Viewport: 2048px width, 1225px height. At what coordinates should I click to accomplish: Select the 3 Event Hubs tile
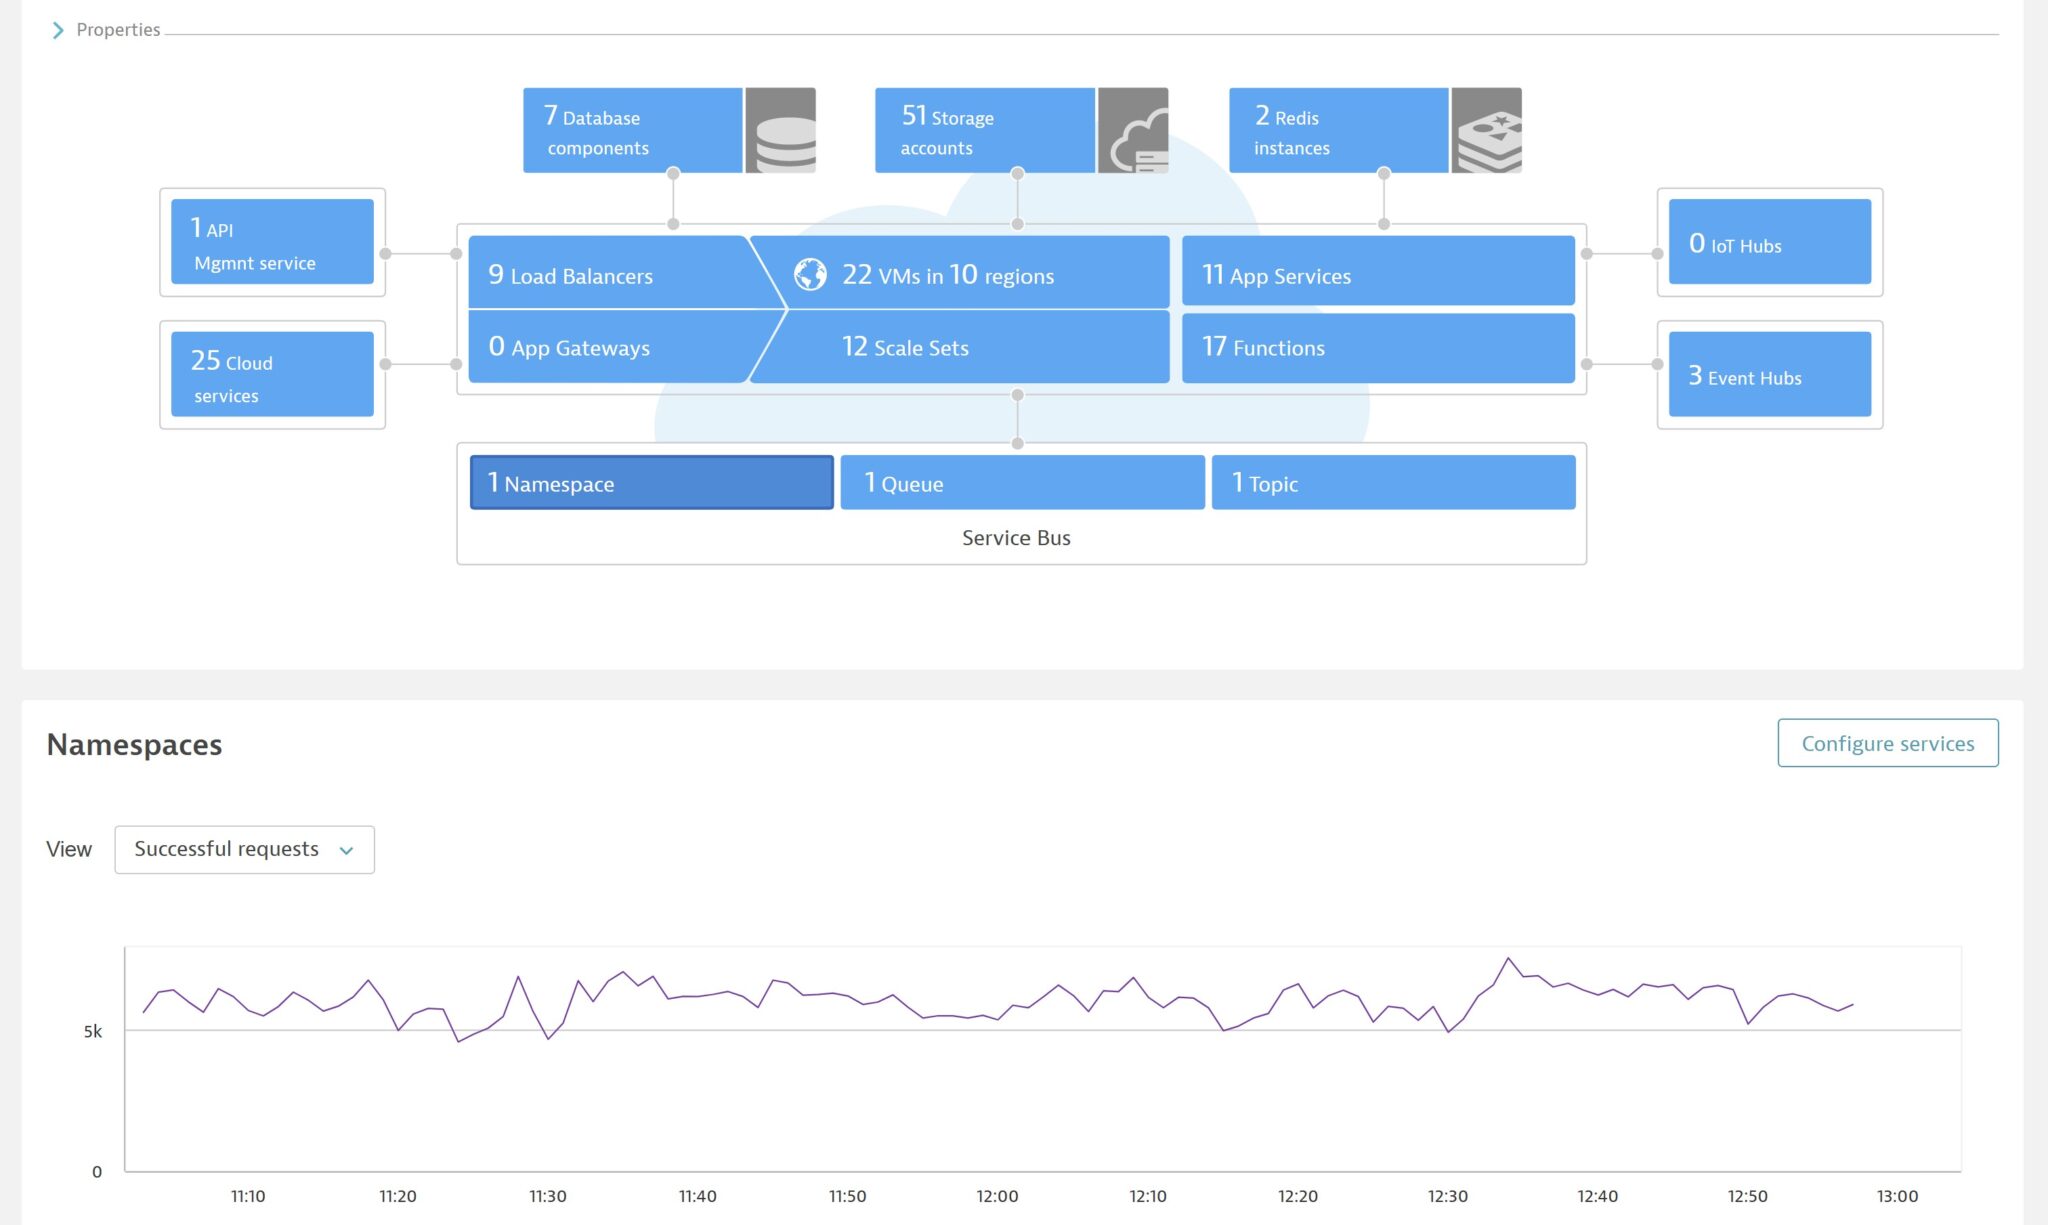coord(1769,373)
